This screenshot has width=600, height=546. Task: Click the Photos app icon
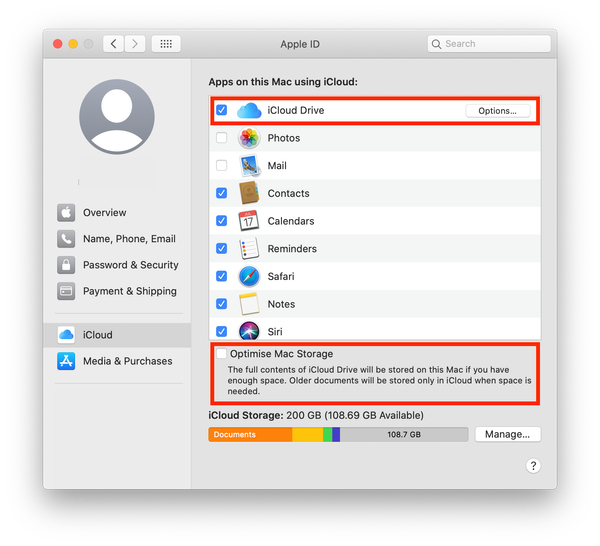[249, 138]
